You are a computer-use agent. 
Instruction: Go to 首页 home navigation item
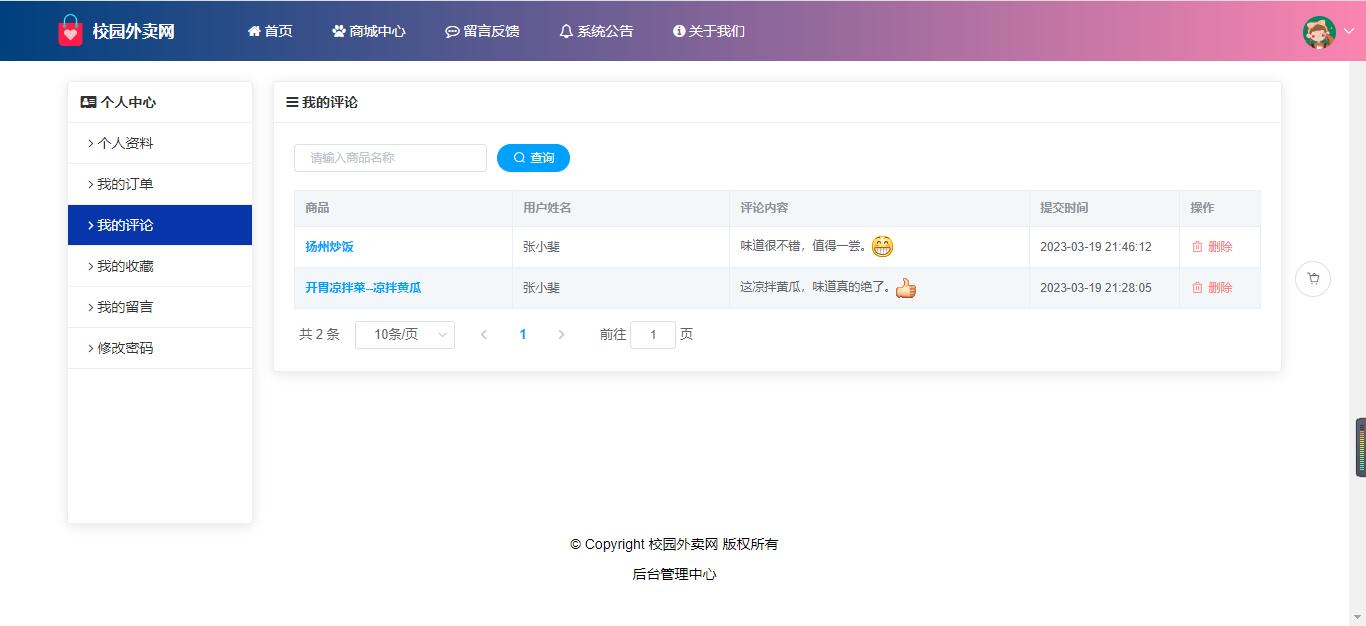coord(270,31)
